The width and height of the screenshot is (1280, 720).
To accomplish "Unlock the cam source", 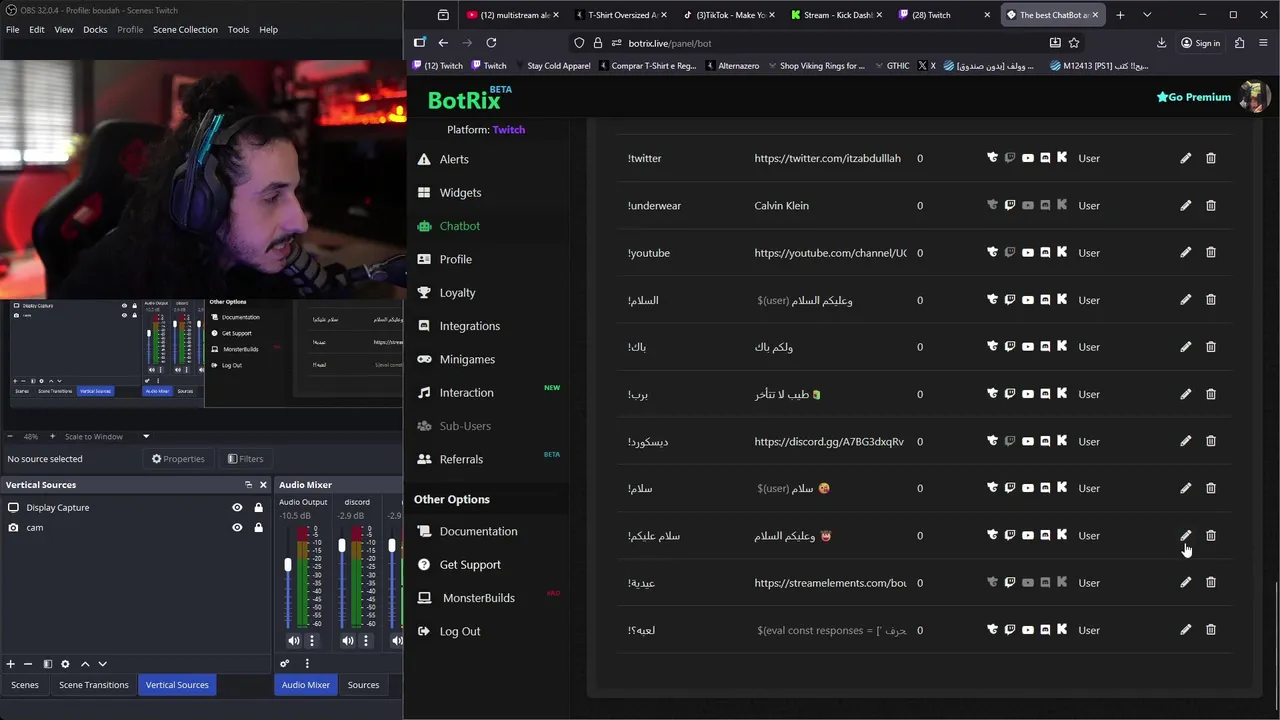I will pos(258,527).
